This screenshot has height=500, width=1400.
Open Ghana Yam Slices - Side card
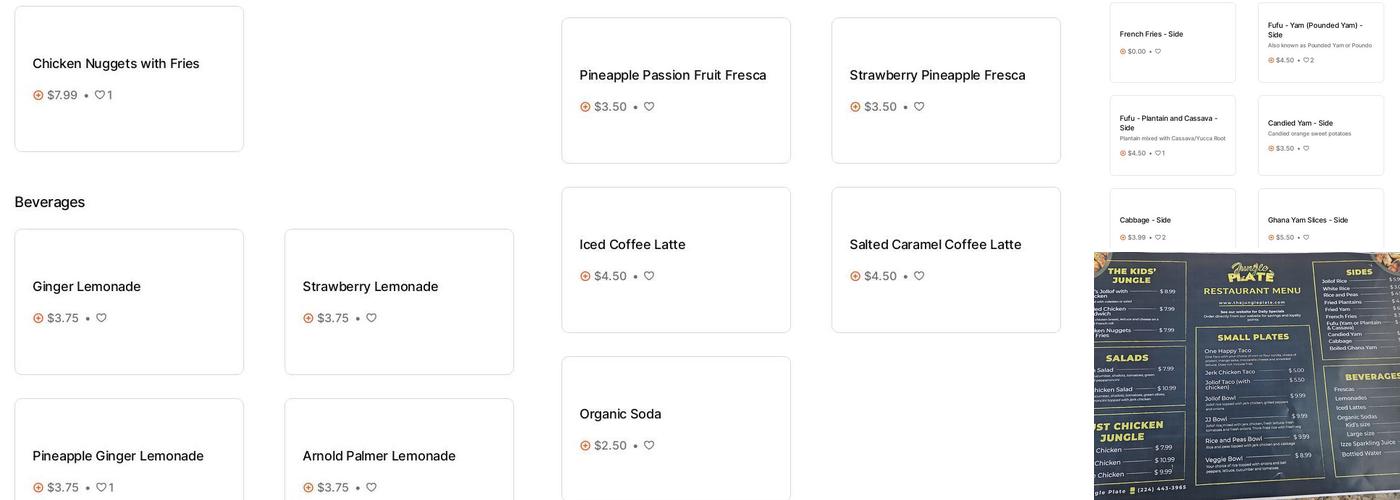click(x=1320, y=225)
